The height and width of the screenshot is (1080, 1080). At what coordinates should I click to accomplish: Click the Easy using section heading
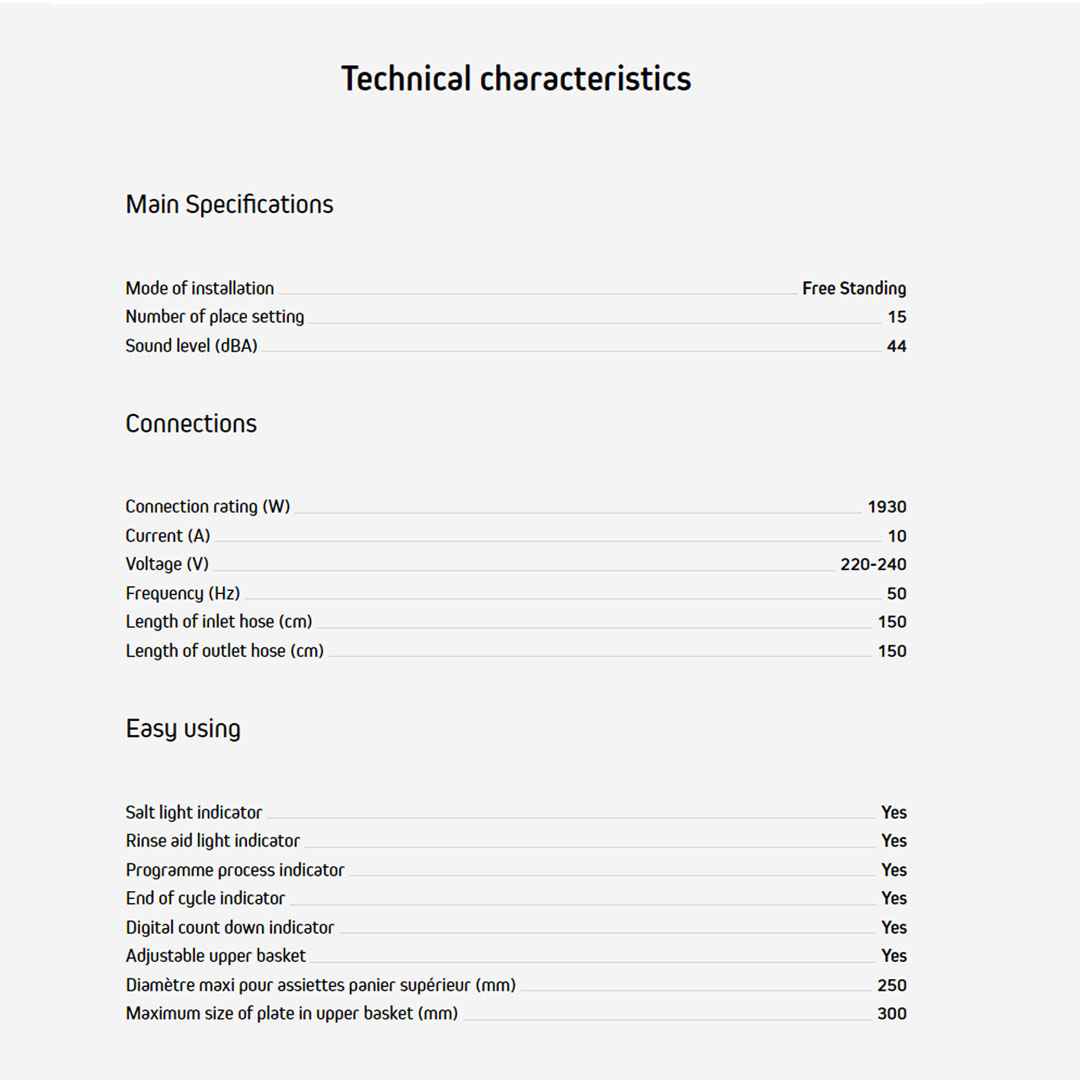183,729
